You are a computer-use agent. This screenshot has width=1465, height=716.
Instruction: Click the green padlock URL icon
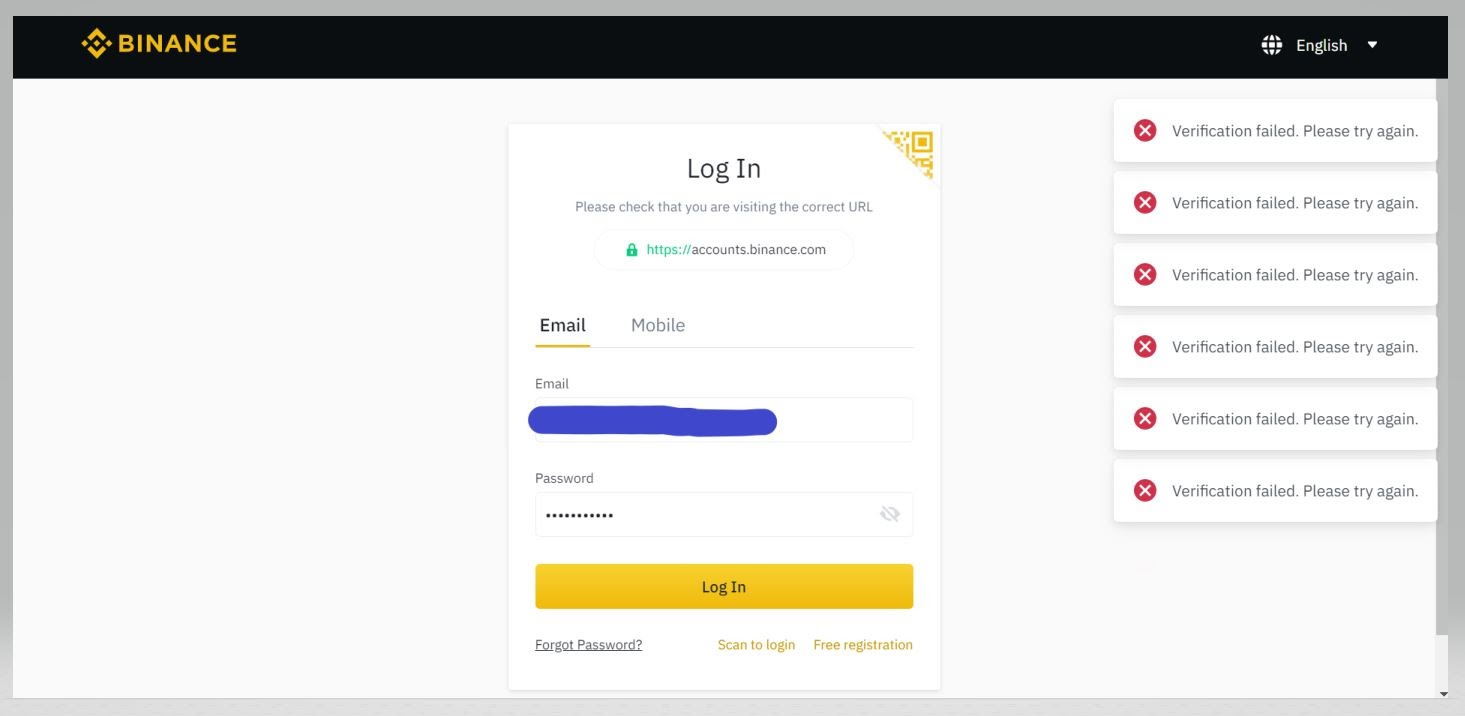(631, 250)
